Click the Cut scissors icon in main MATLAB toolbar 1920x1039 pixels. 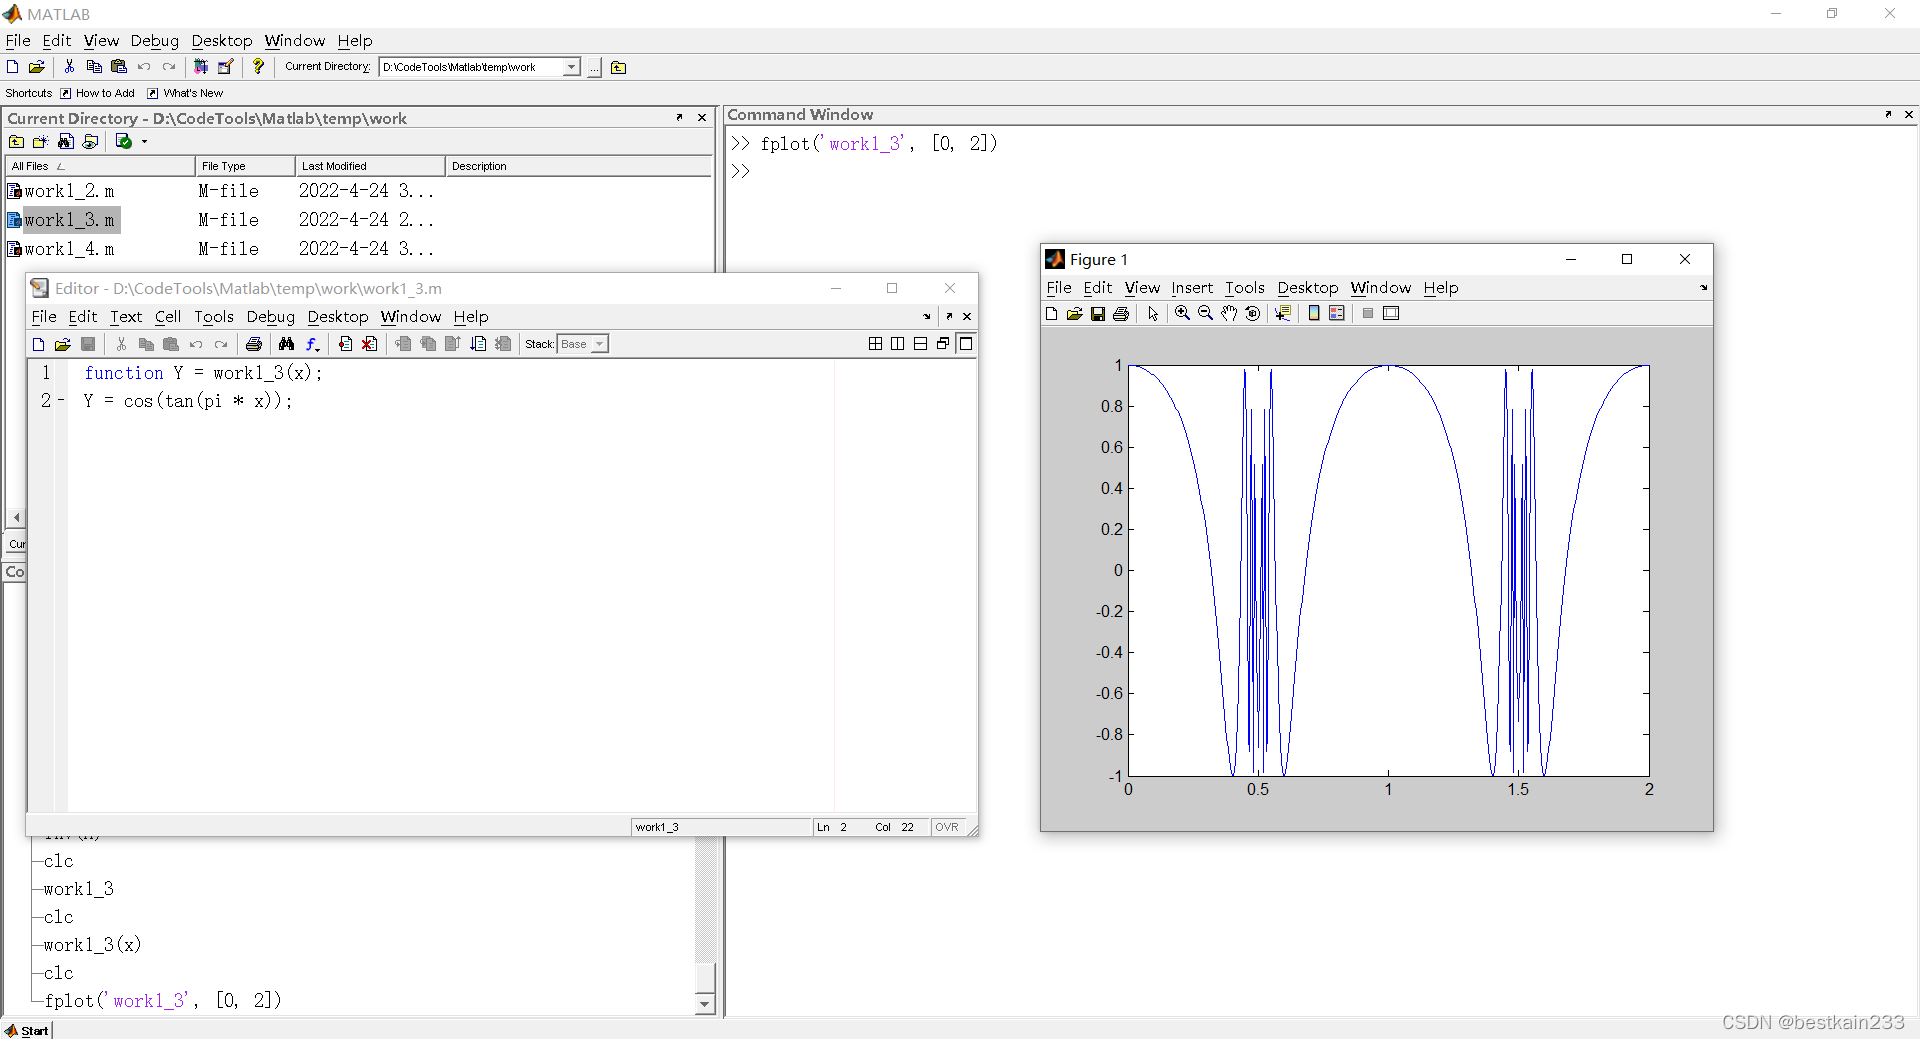(x=69, y=67)
